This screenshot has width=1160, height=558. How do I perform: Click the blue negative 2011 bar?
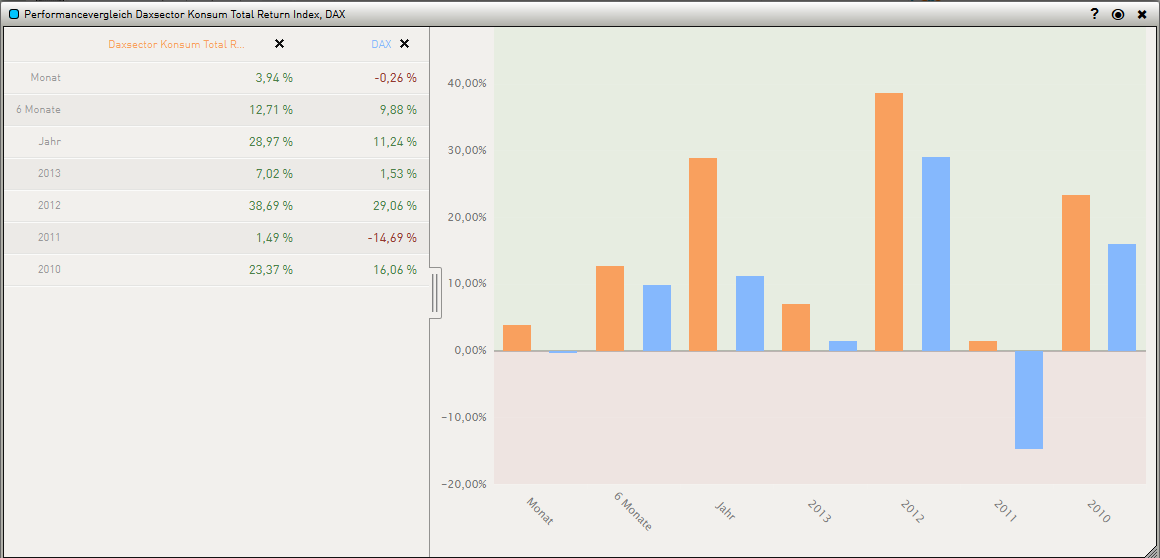click(1029, 400)
